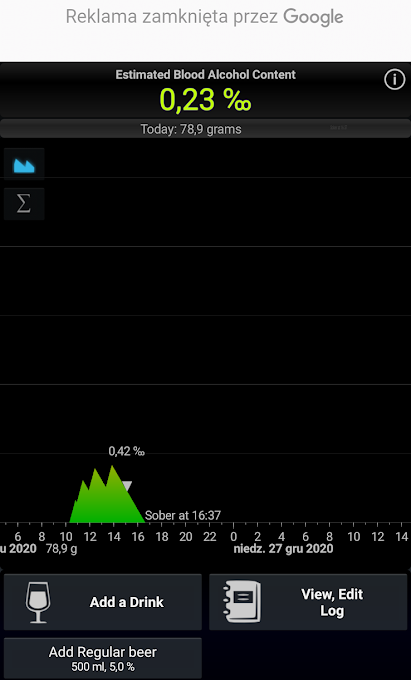Switch to the area graph view icon

pos(24,165)
